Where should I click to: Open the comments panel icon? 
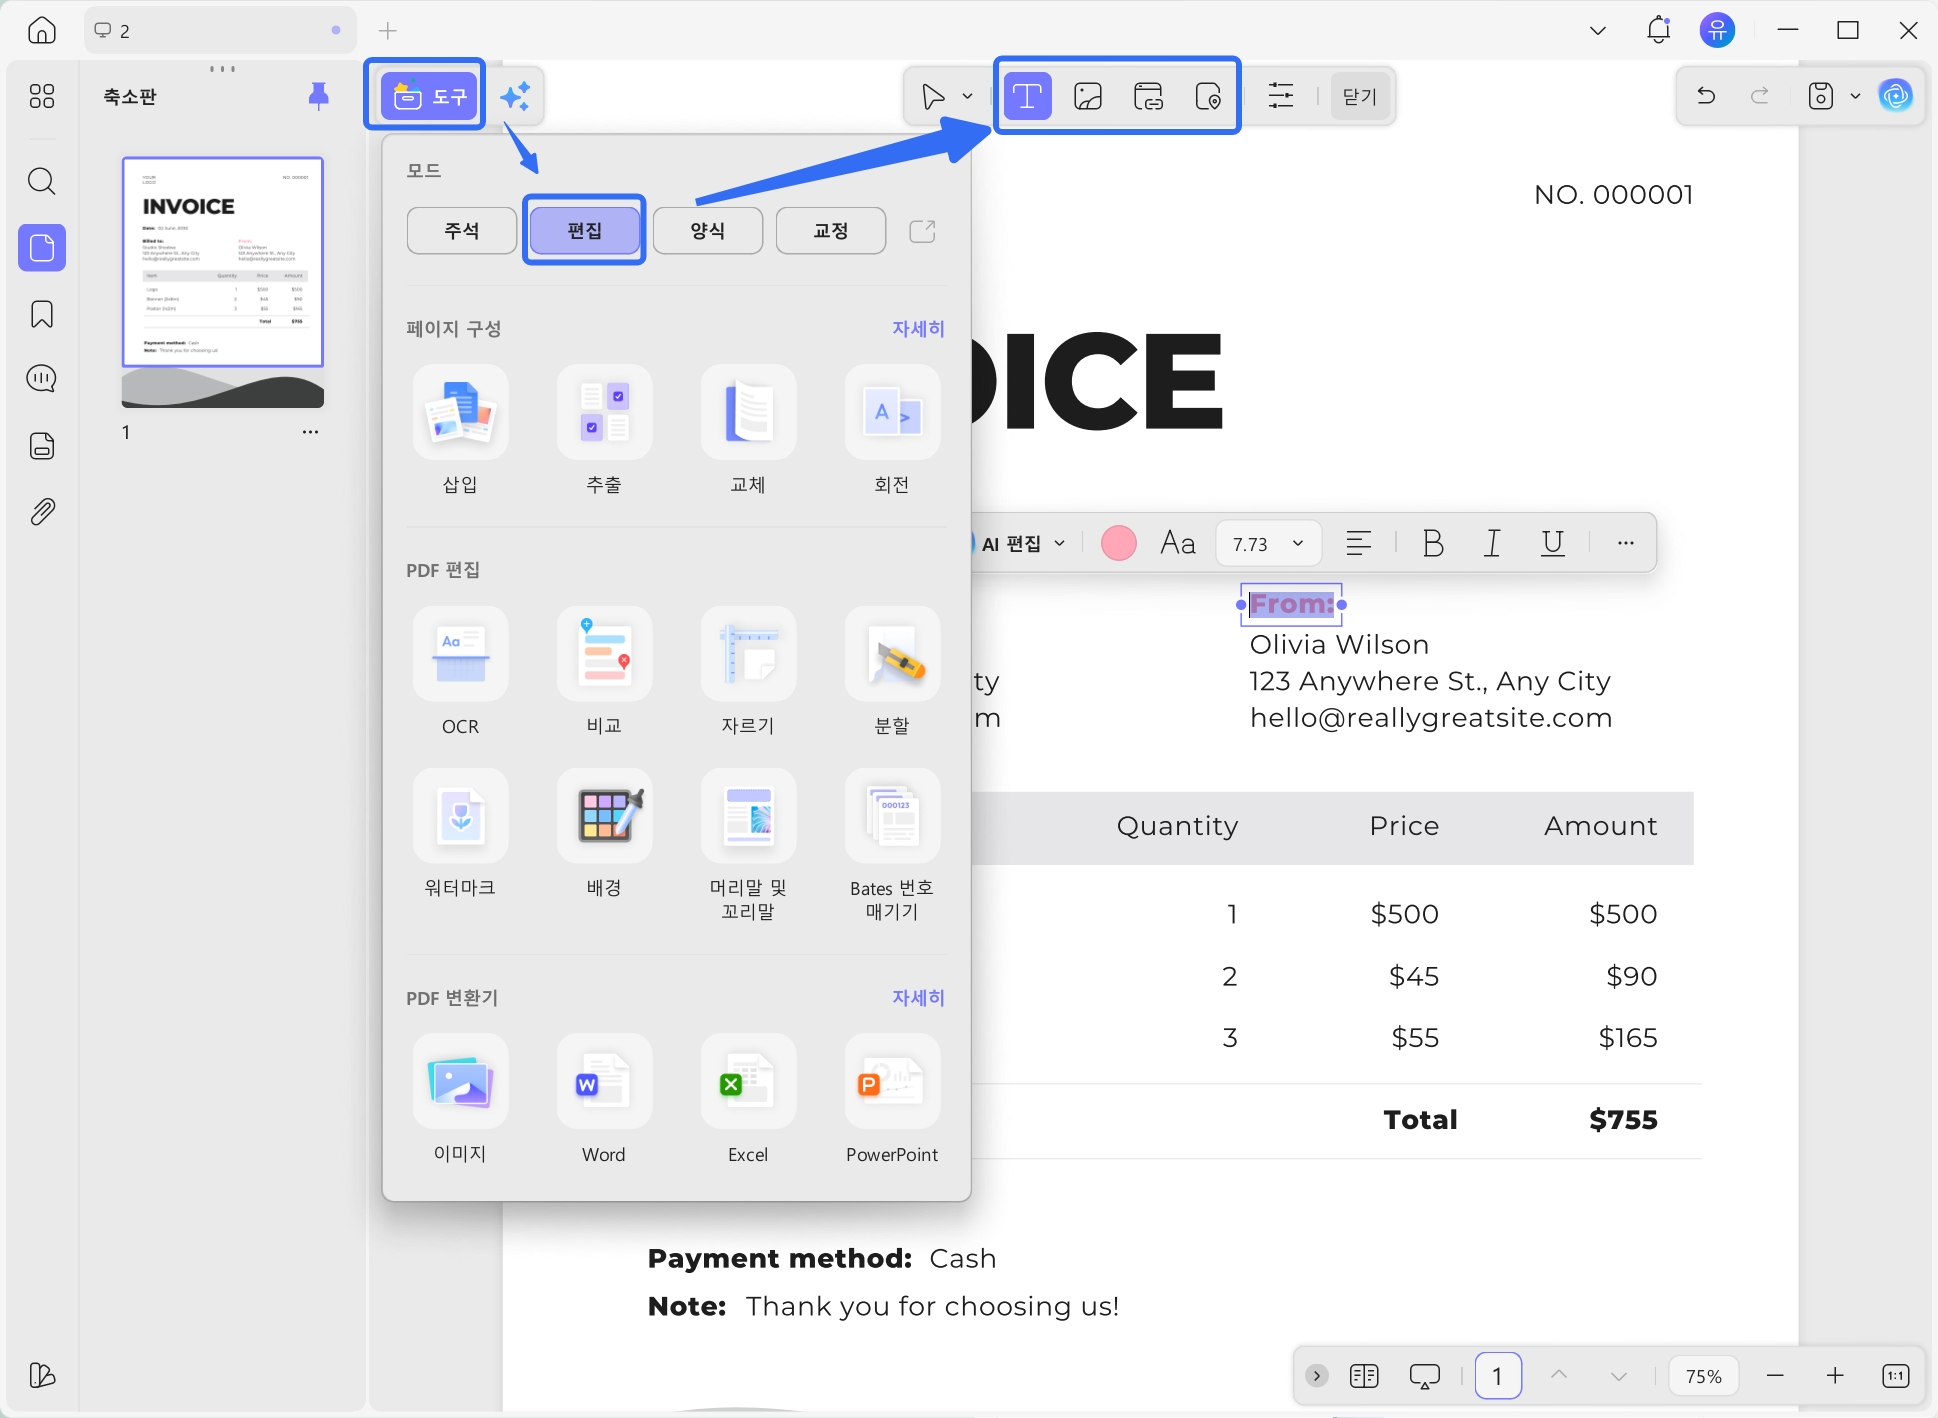coord(42,379)
